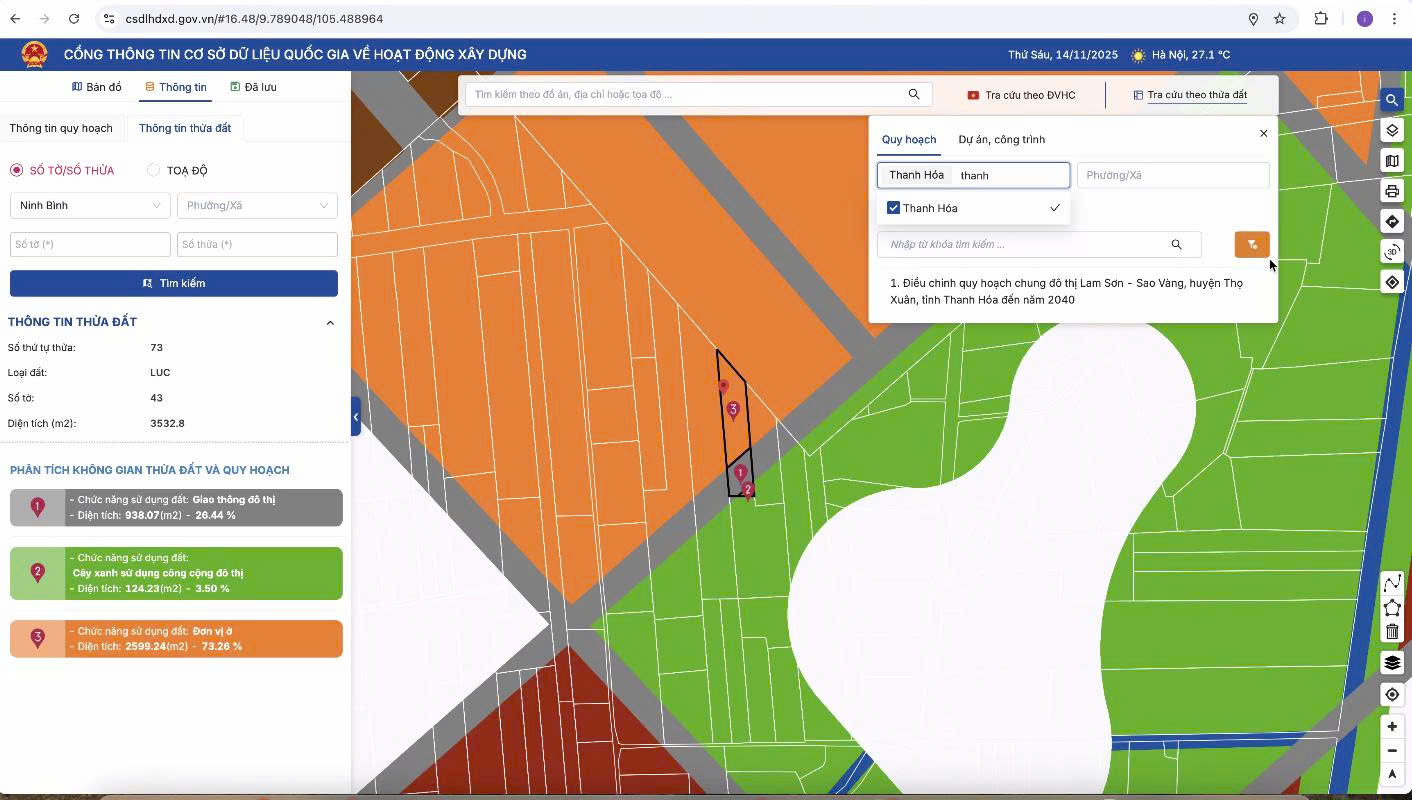The width and height of the screenshot is (1412, 800).
Task: Open the Dự án, công trình tab
Action: [x=1001, y=140]
